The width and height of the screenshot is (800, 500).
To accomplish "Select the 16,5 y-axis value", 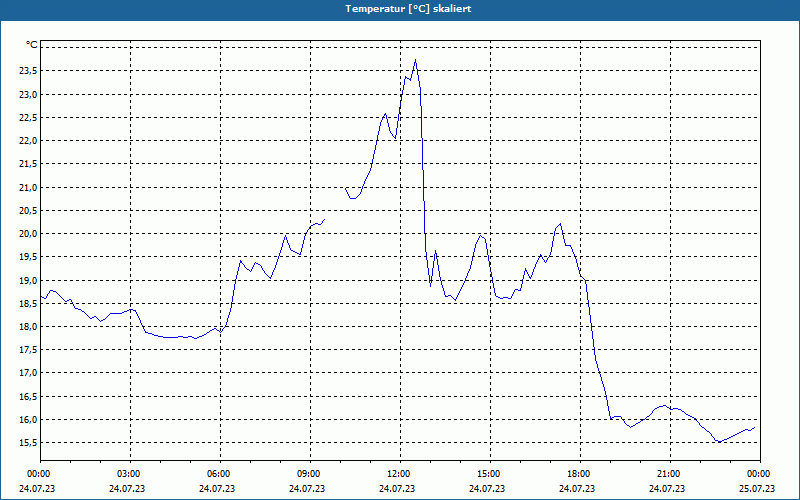I will [x=28, y=396].
